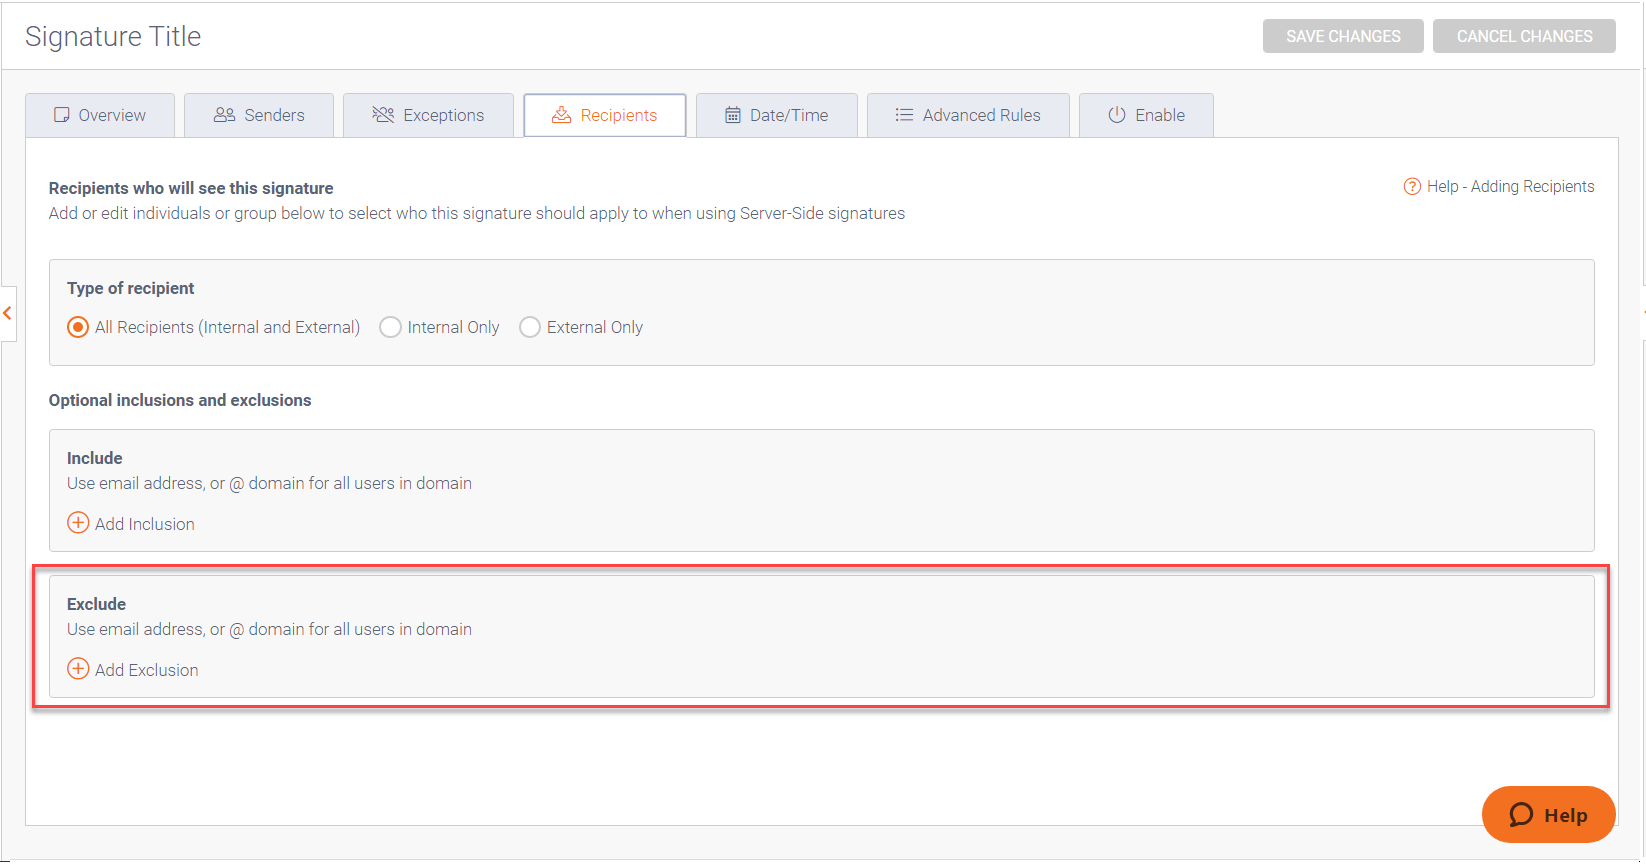Click the Exceptions tab icon

[x=383, y=115]
